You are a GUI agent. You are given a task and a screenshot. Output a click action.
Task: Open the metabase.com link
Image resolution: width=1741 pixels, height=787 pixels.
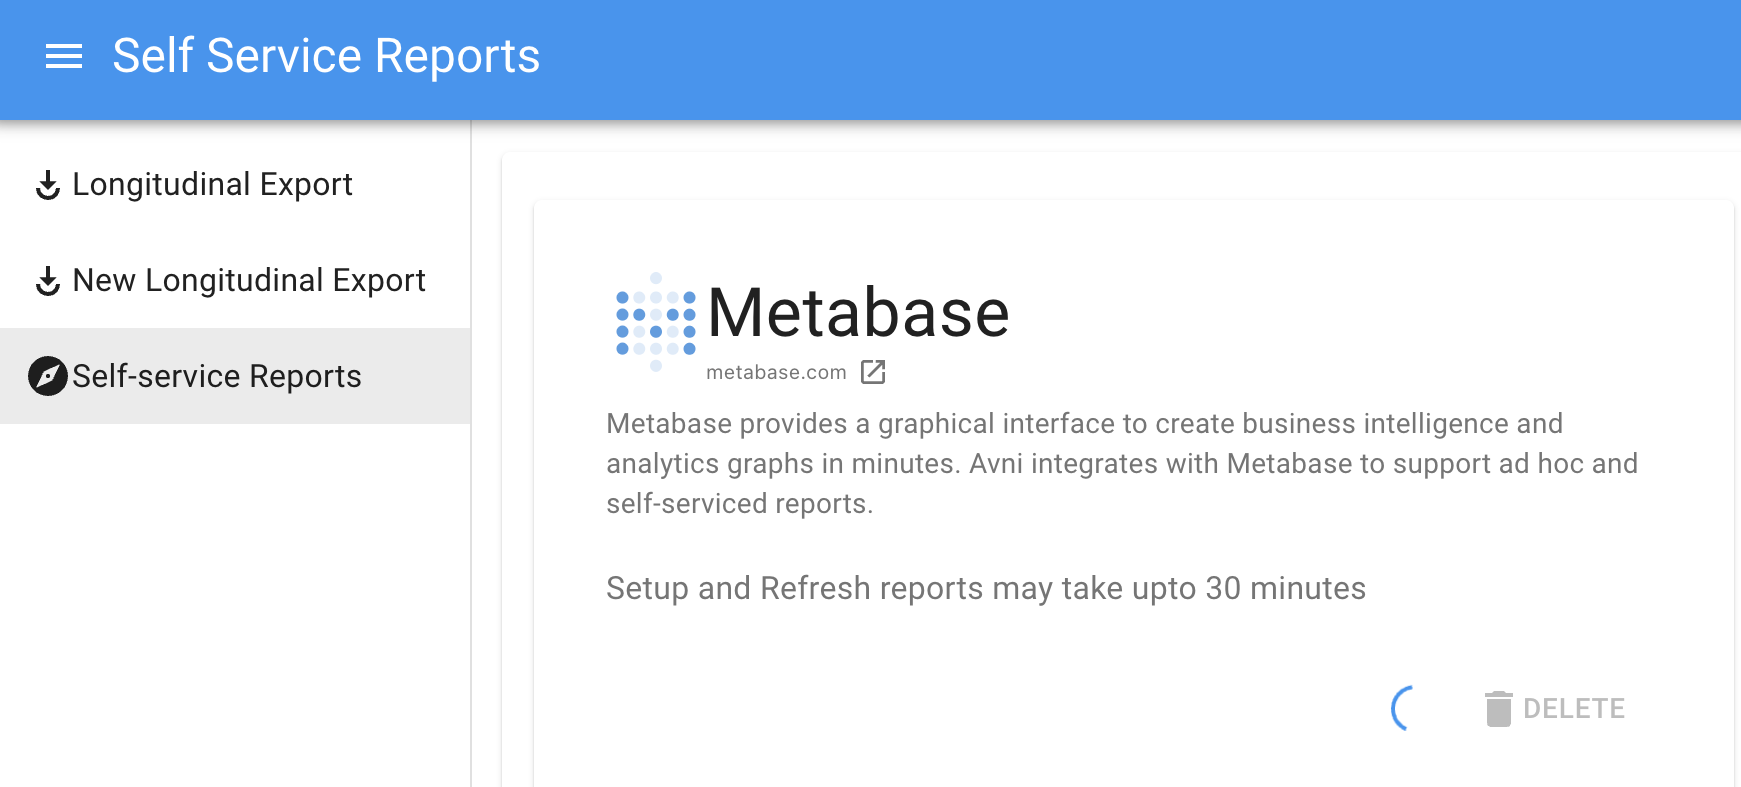click(776, 372)
